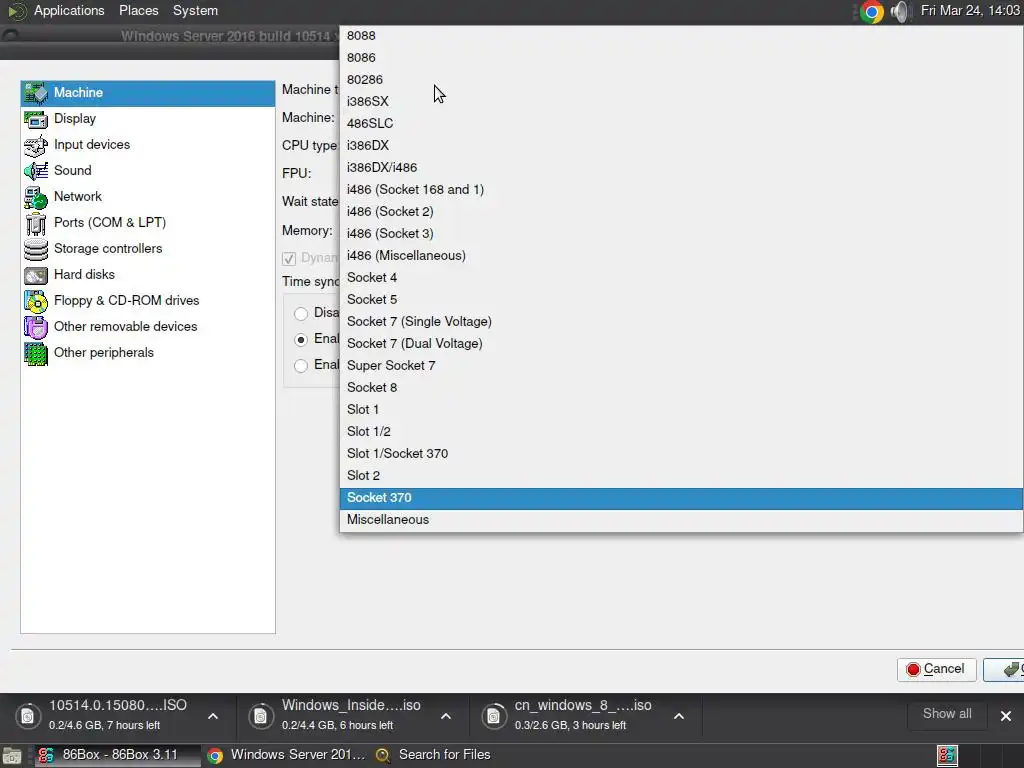
Task: Select the last Enabled time sync radio
Action: (301, 366)
